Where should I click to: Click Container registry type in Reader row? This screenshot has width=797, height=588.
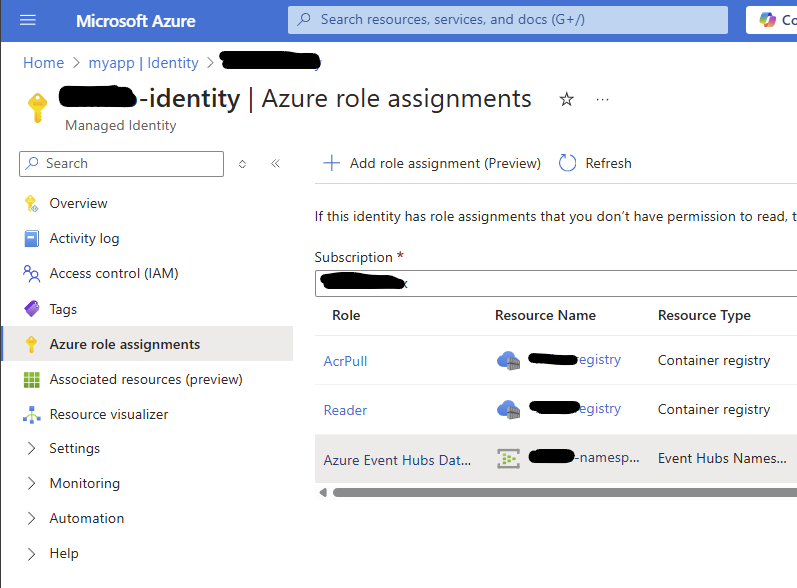click(714, 409)
